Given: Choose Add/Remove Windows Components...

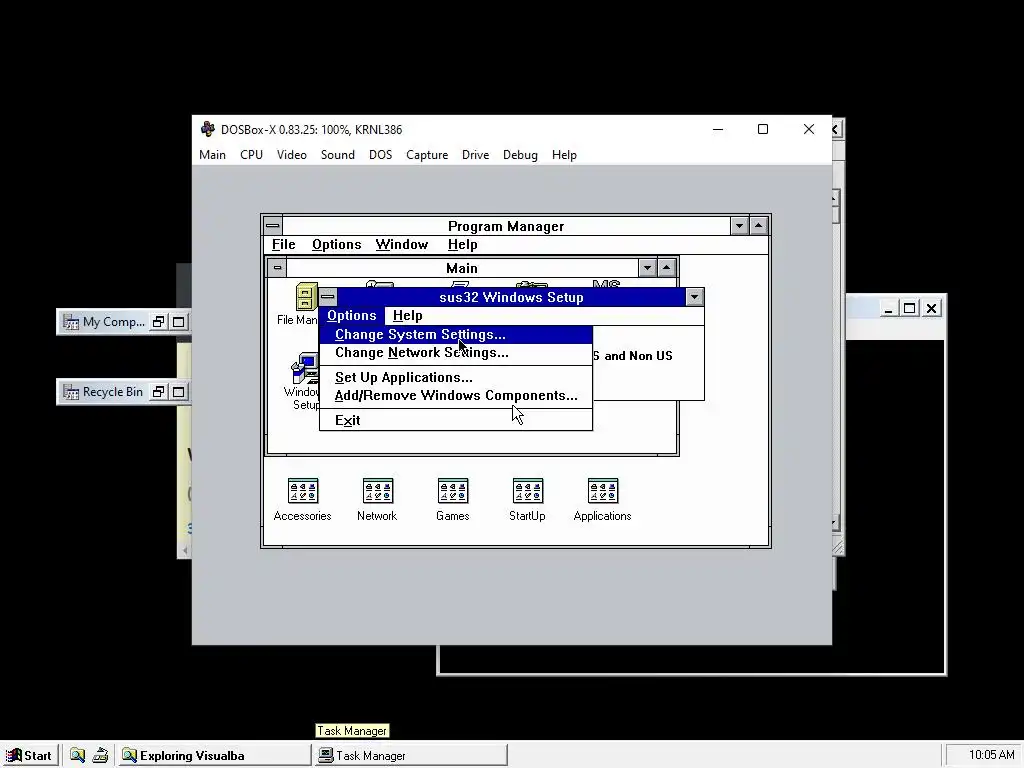Looking at the screenshot, I should click(456, 396).
